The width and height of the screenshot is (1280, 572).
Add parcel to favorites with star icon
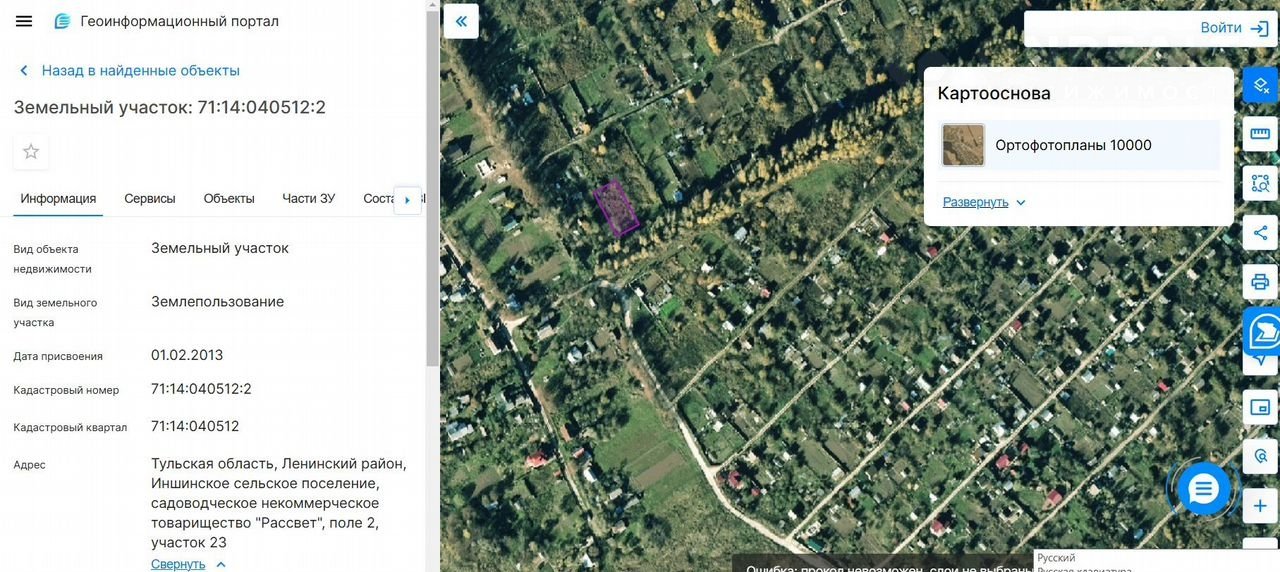click(x=31, y=152)
